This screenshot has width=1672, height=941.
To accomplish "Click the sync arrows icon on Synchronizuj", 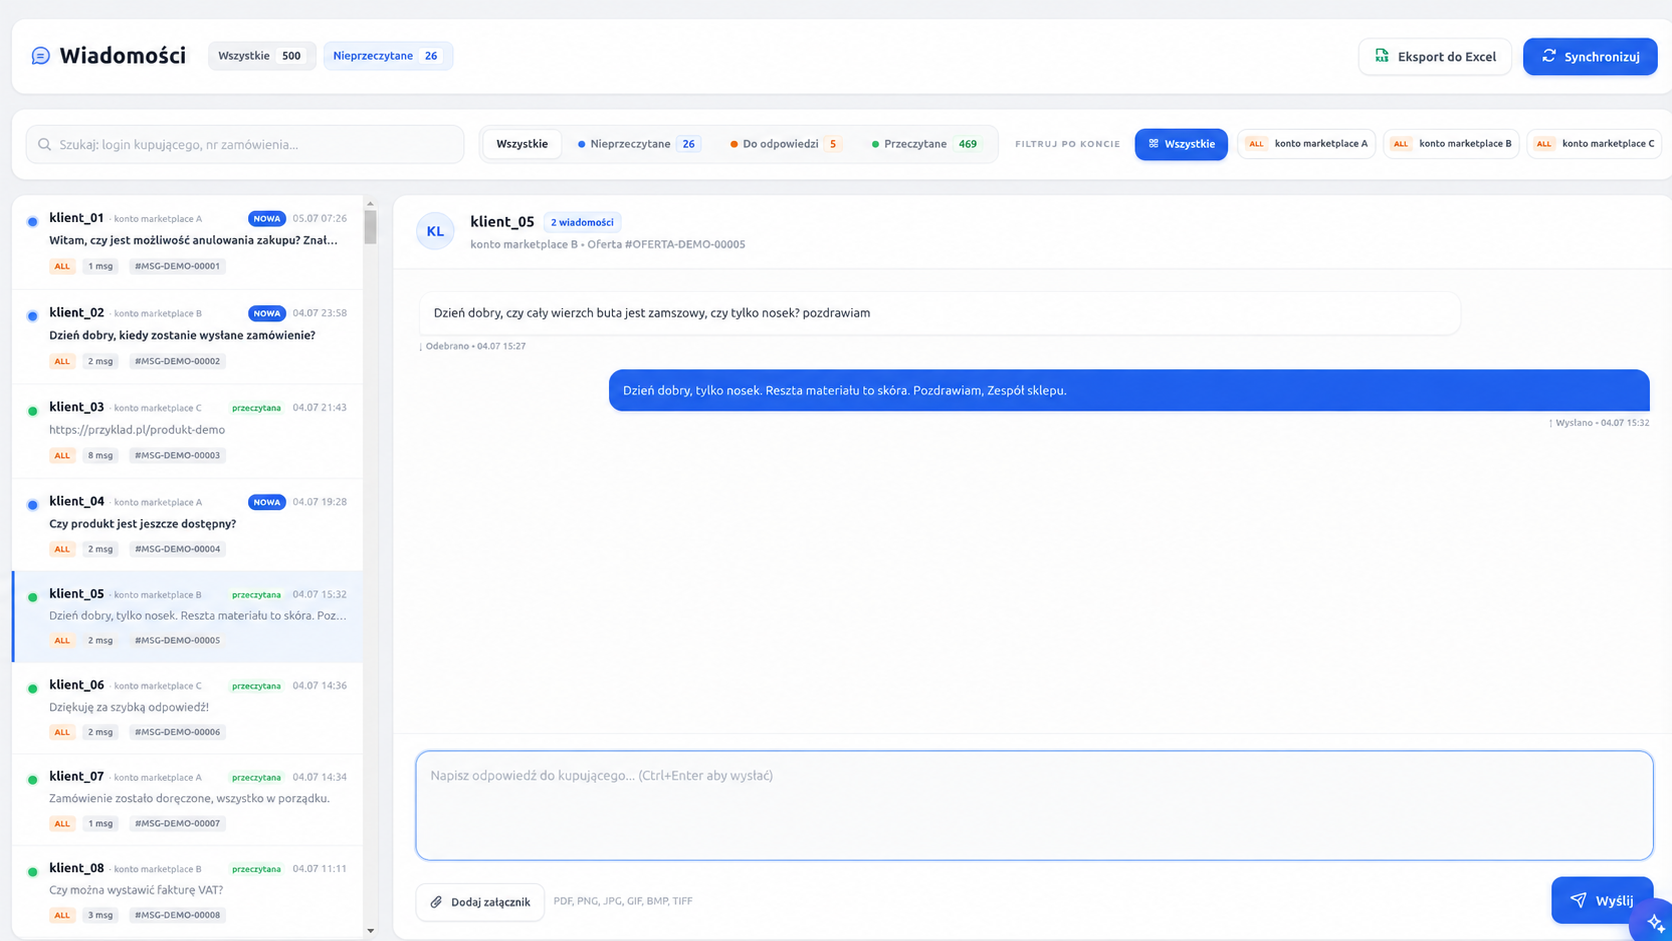I will pyautogui.click(x=1549, y=56).
